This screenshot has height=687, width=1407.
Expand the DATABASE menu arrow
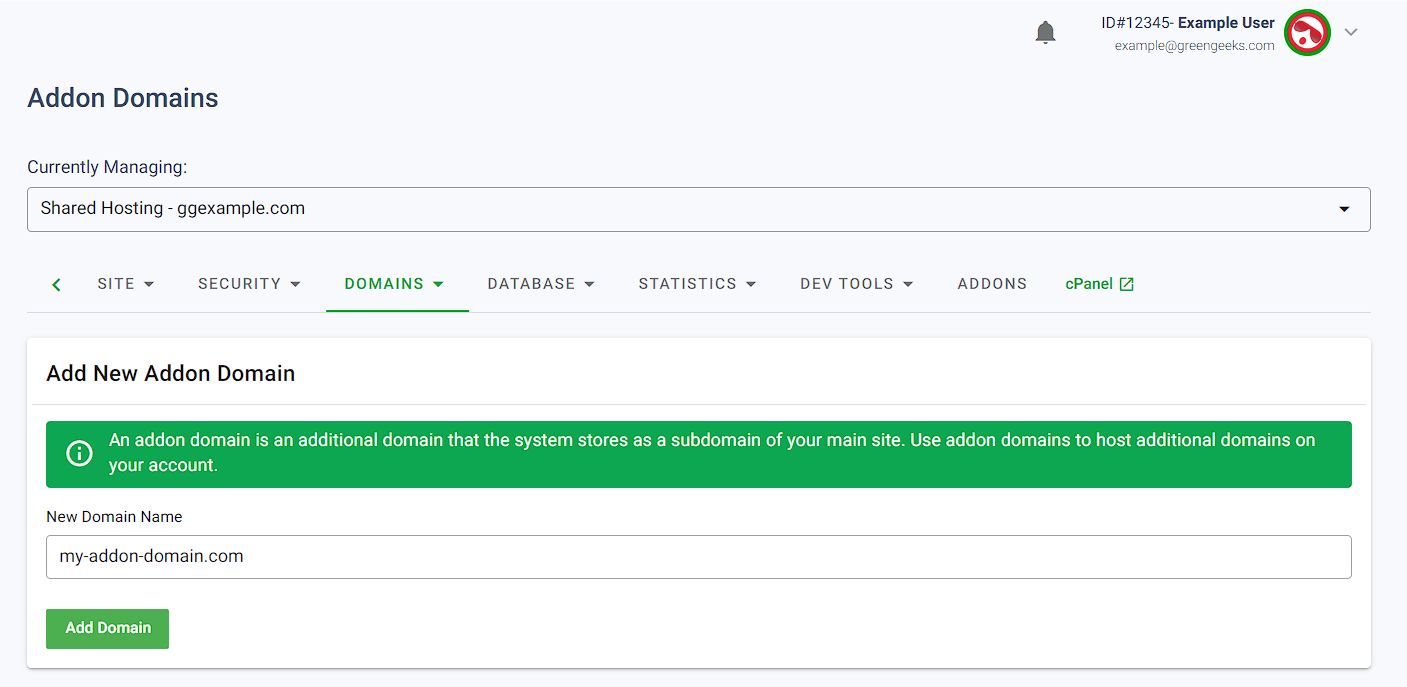point(589,284)
